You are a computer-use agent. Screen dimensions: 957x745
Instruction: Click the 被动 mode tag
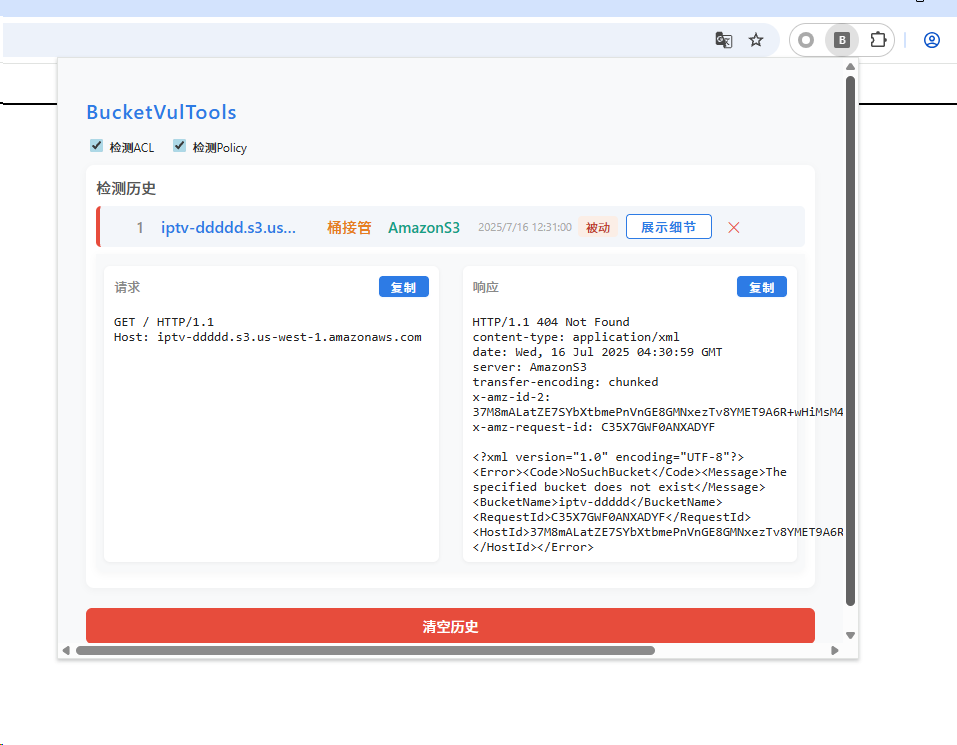(x=598, y=228)
